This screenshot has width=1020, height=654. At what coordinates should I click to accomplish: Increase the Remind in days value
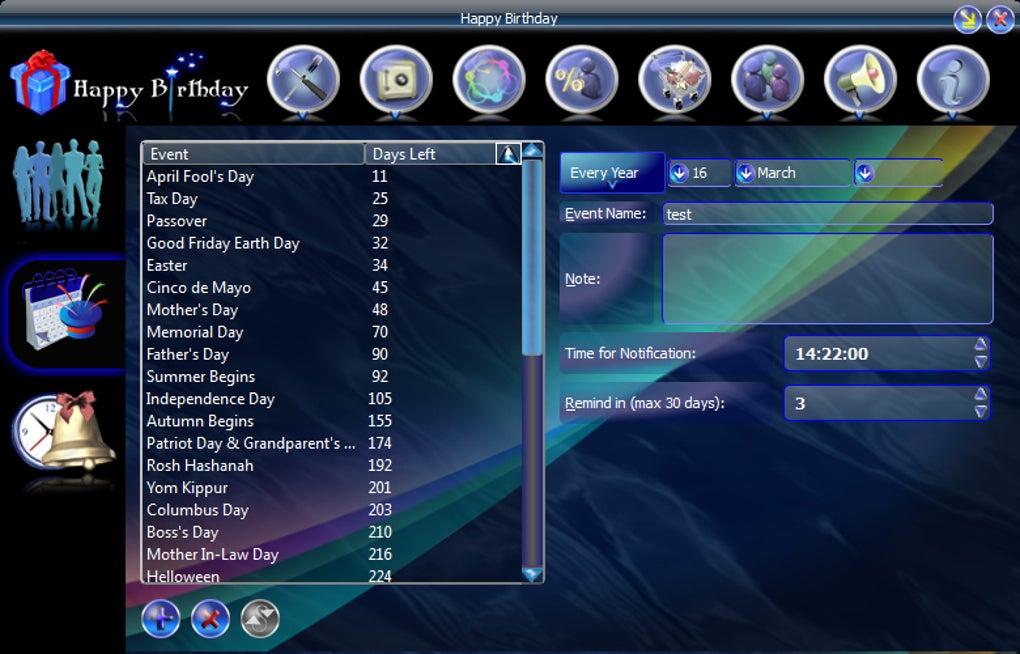(980, 394)
